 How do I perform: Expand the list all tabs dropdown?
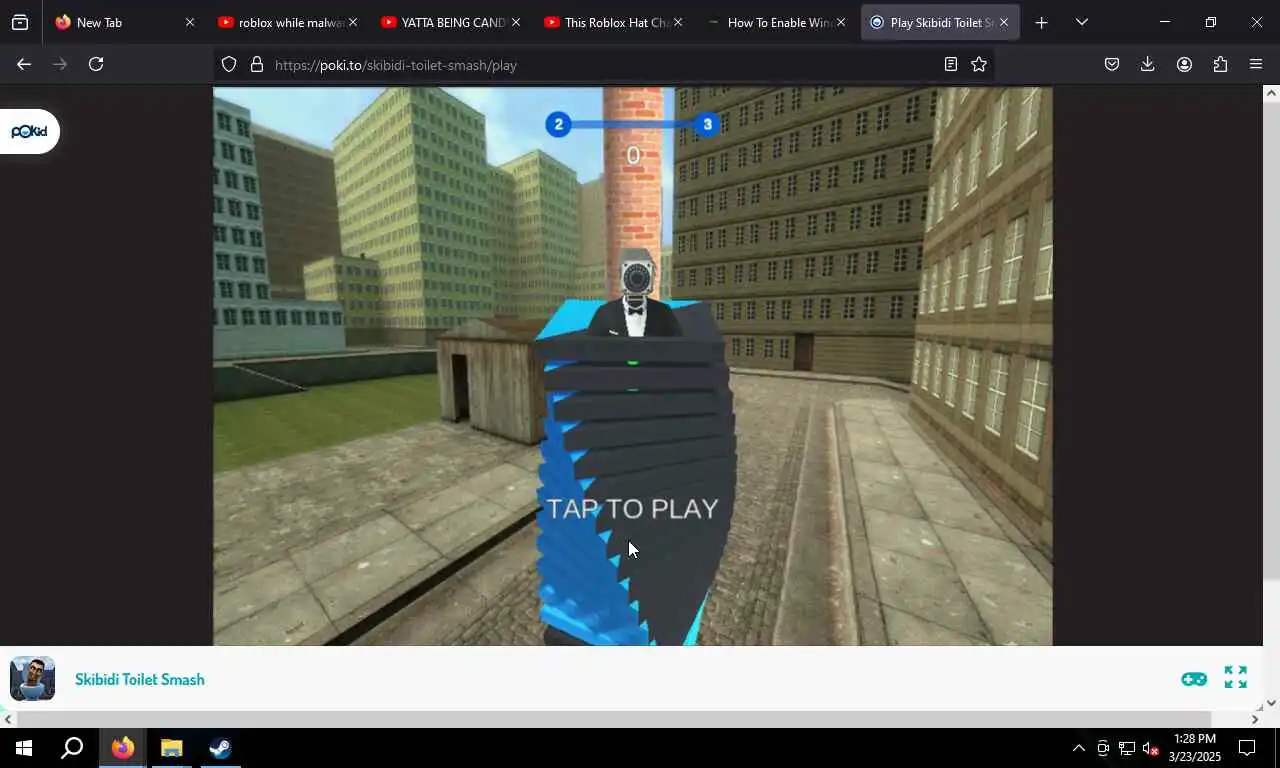(1081, 22)
